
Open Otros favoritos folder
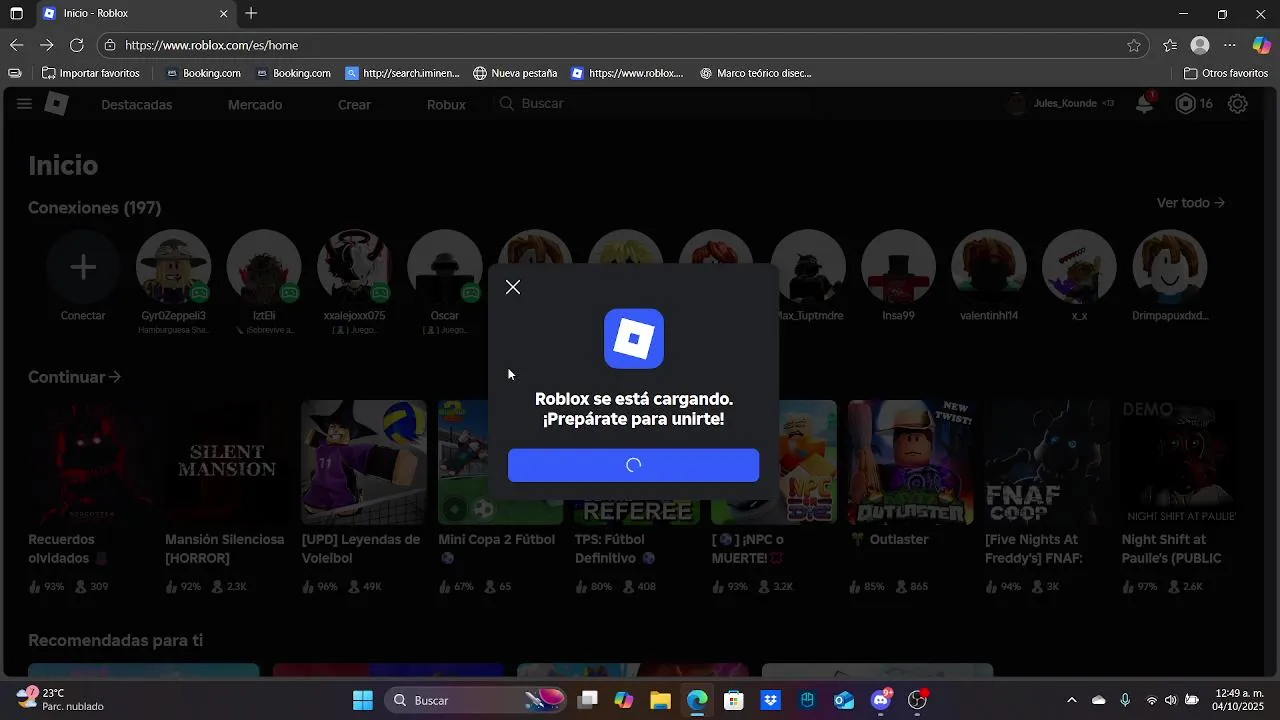tap(1225, 73)
